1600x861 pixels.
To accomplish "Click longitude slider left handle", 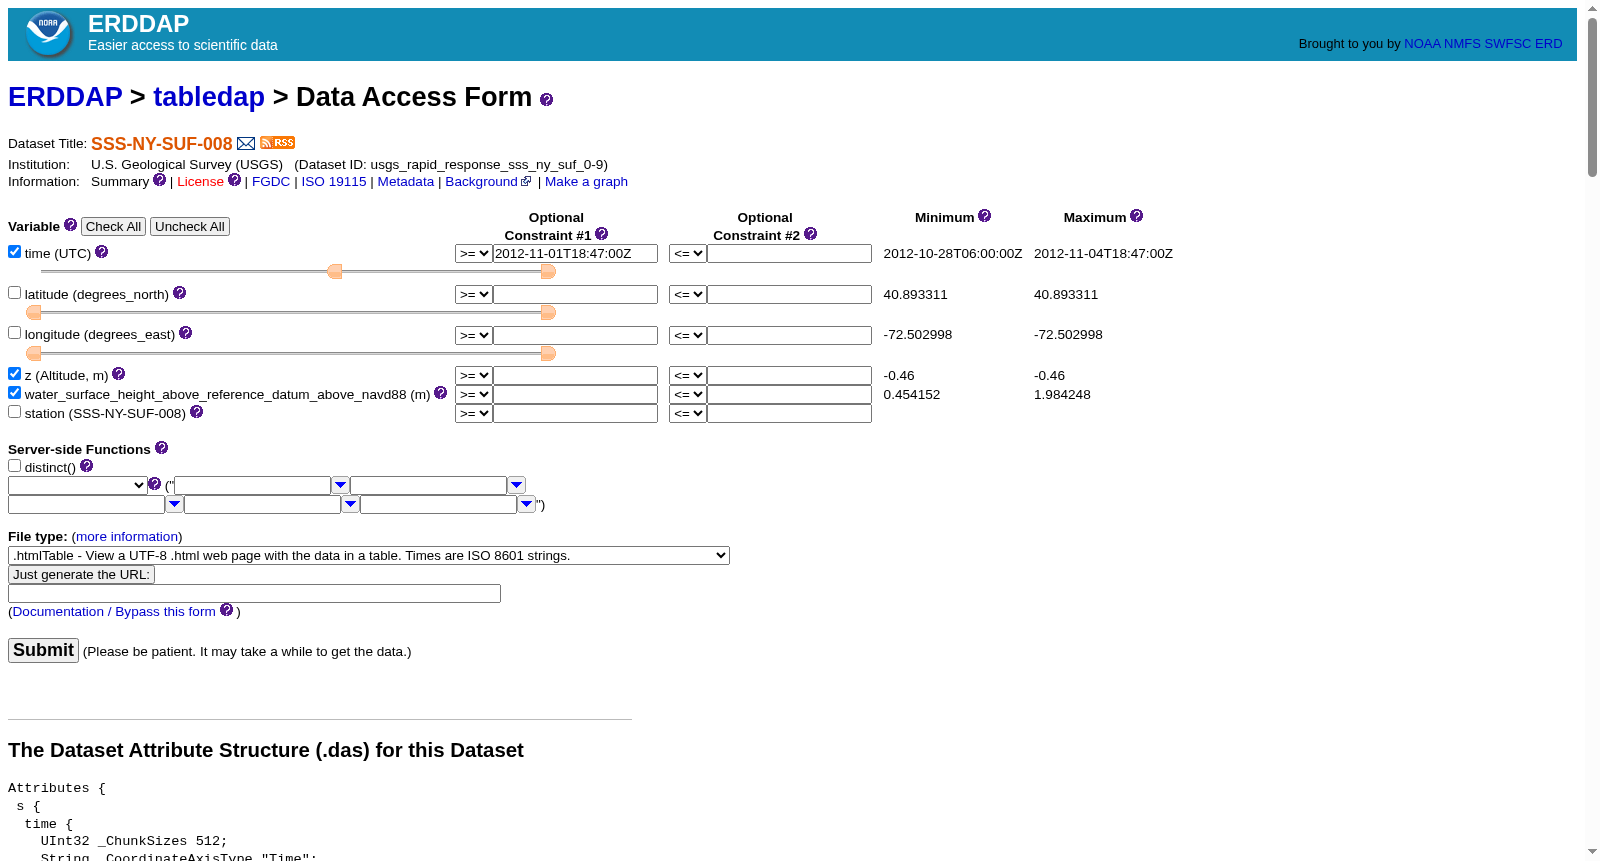I will 34,354.
